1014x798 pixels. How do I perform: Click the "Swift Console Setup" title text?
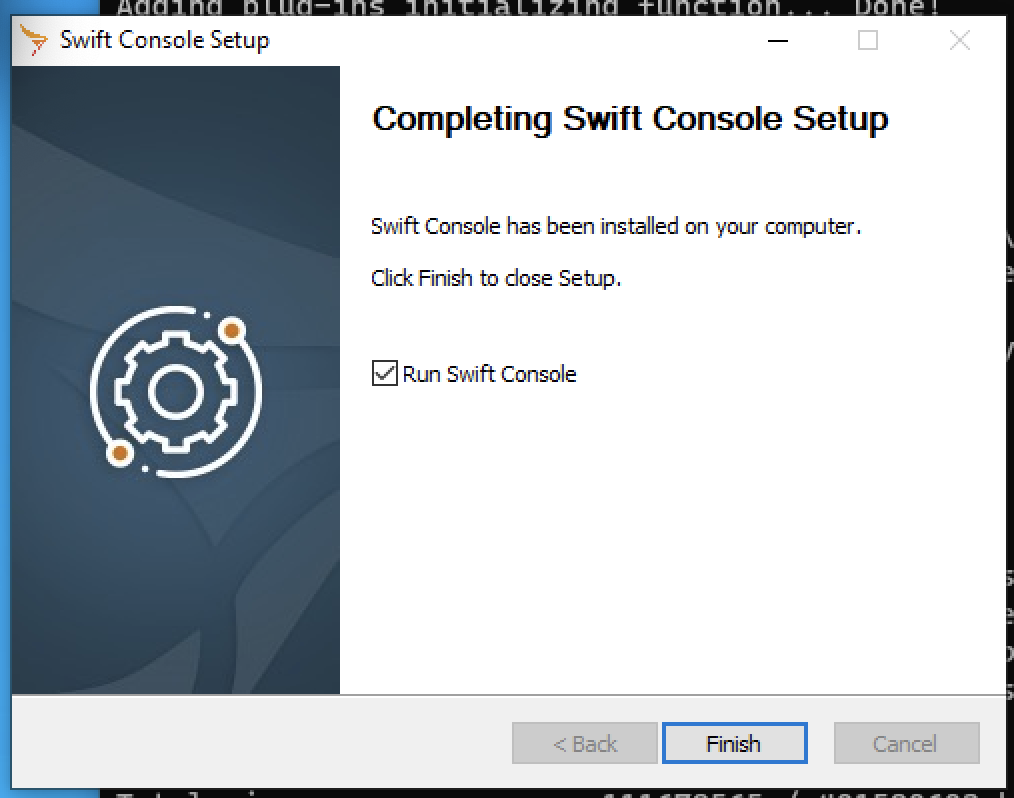[x=164, y=40]
